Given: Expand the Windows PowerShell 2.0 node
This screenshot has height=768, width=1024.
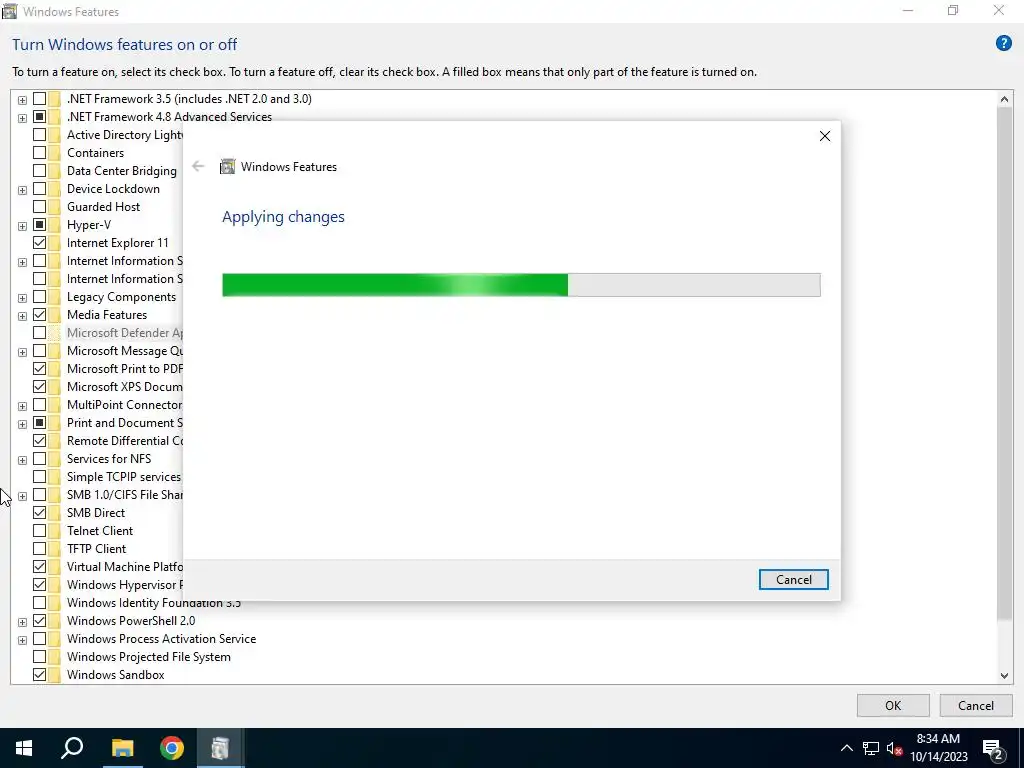Looking at the screenshot, I should [22, 622].
